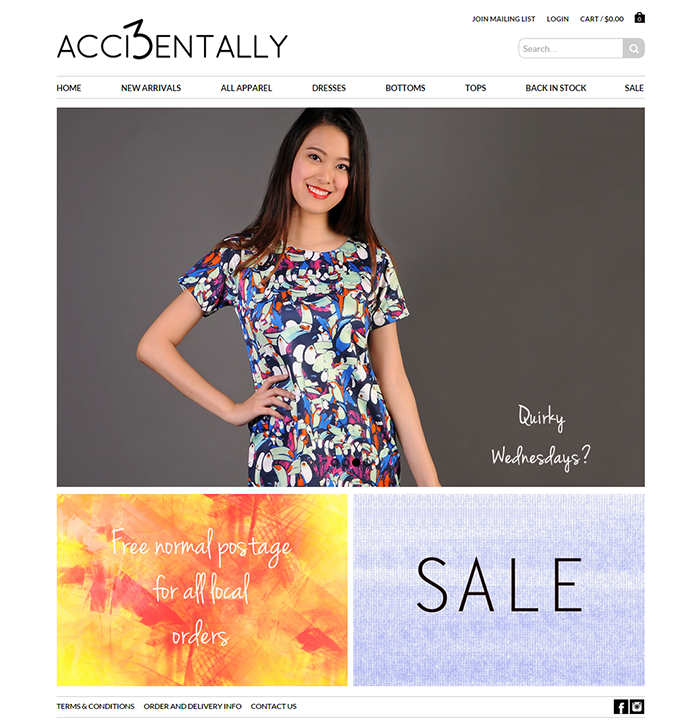Click Join Mailing List link
700x726 pixels.
point(503,19)
